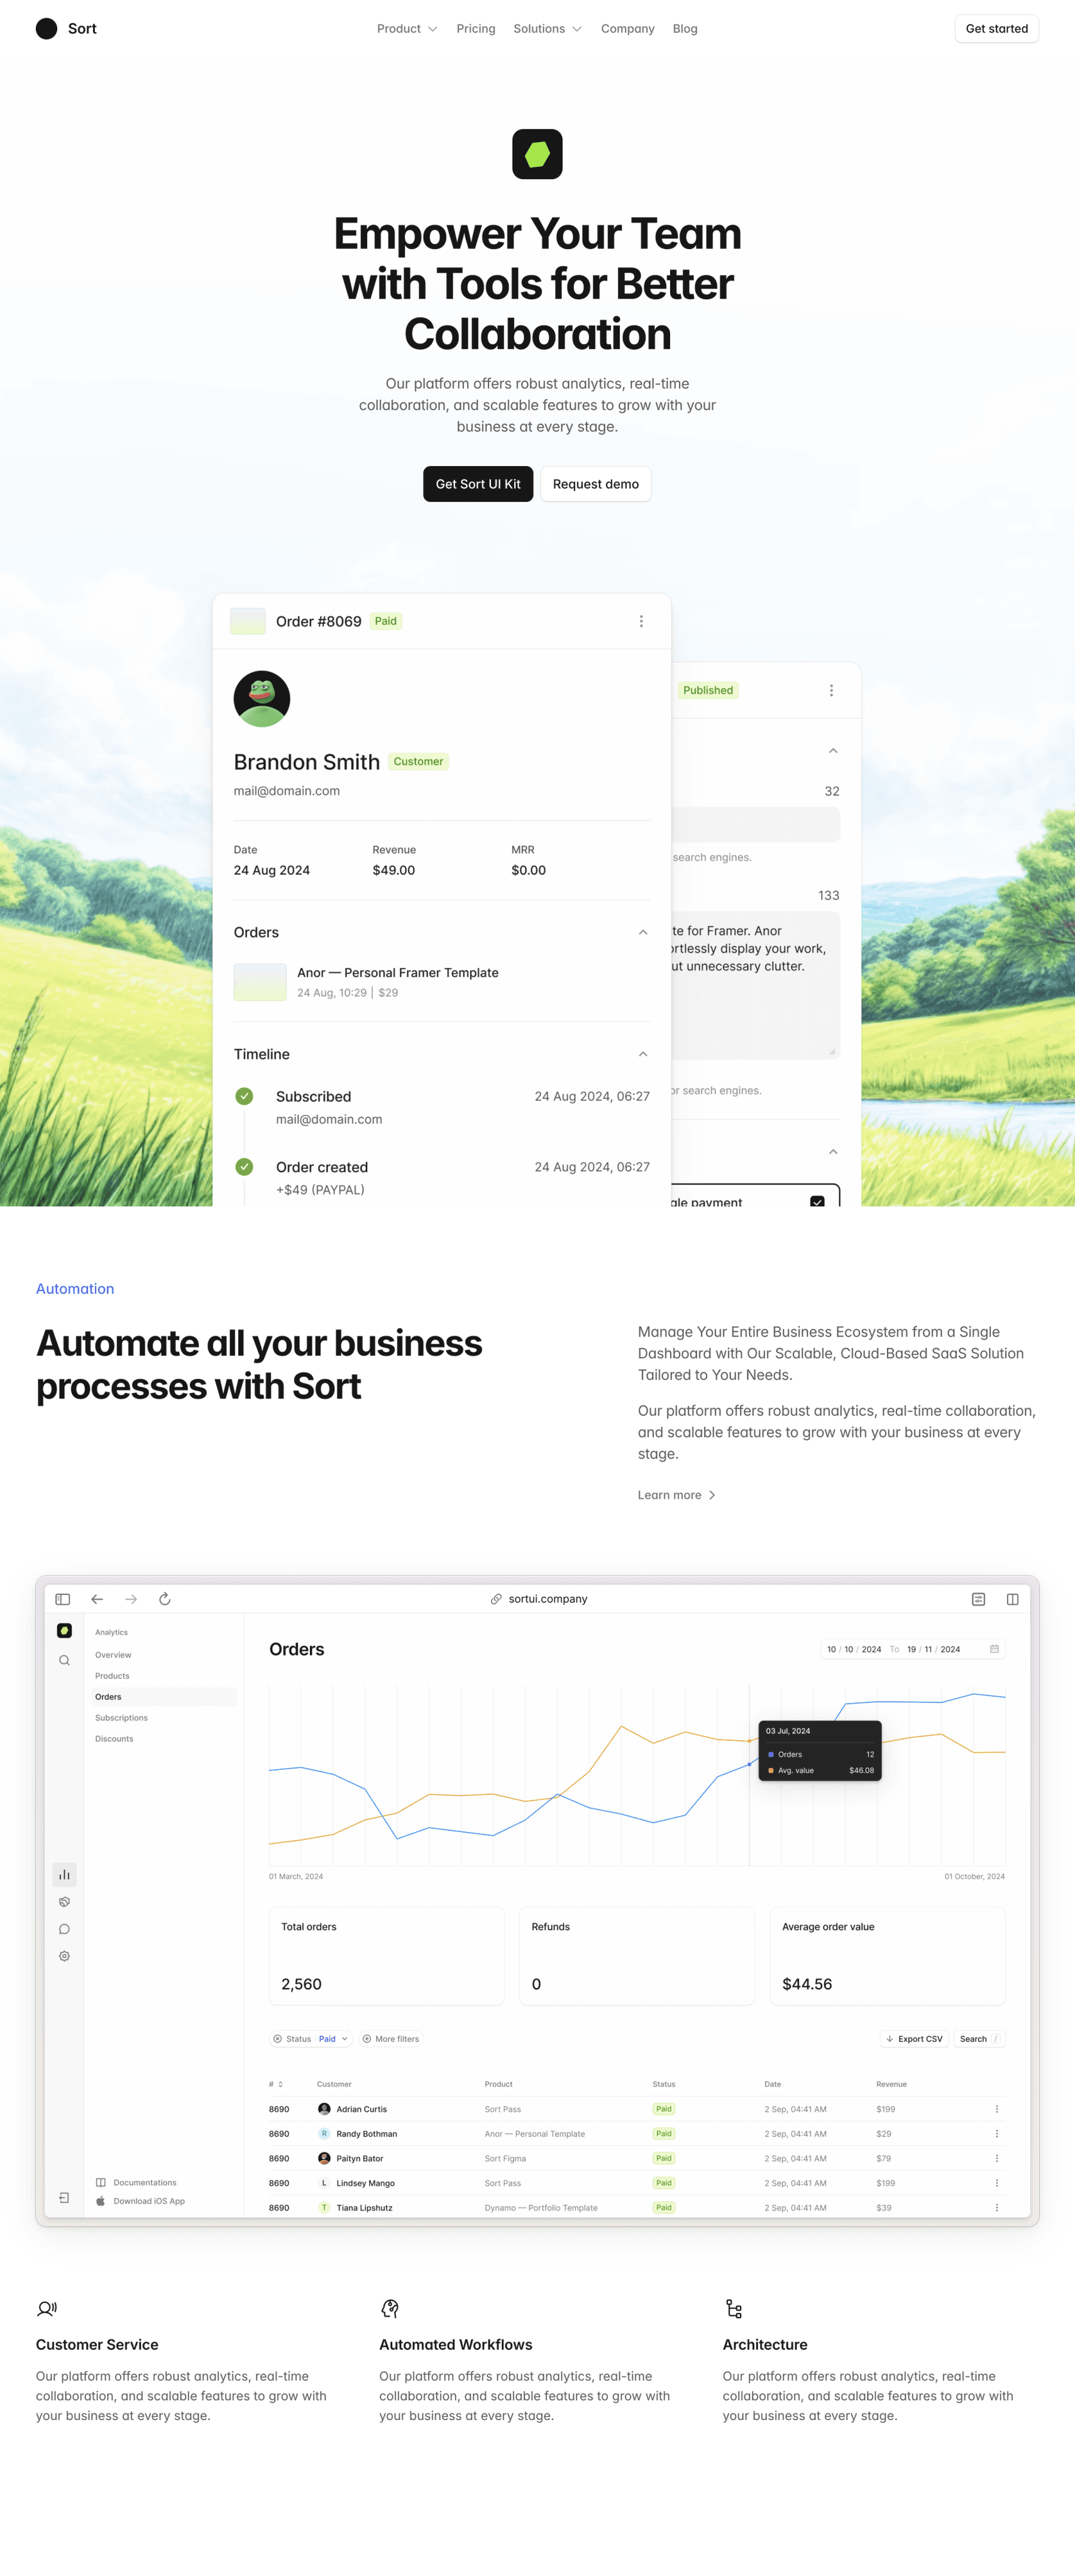Select Overview in the Analytics sidebar

113,1655
